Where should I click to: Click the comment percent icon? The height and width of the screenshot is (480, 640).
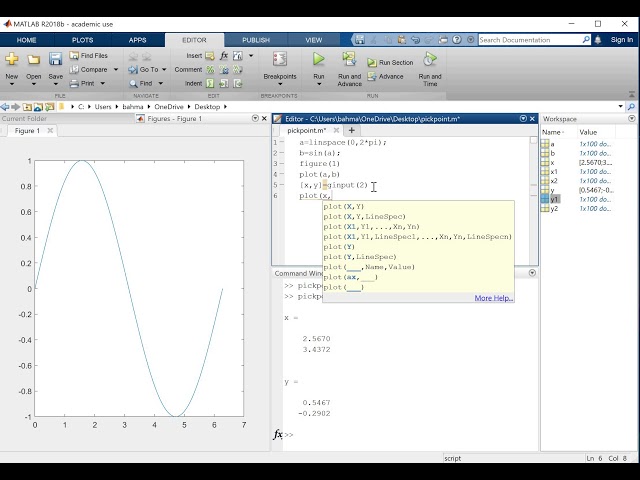(x=210, y=70)
